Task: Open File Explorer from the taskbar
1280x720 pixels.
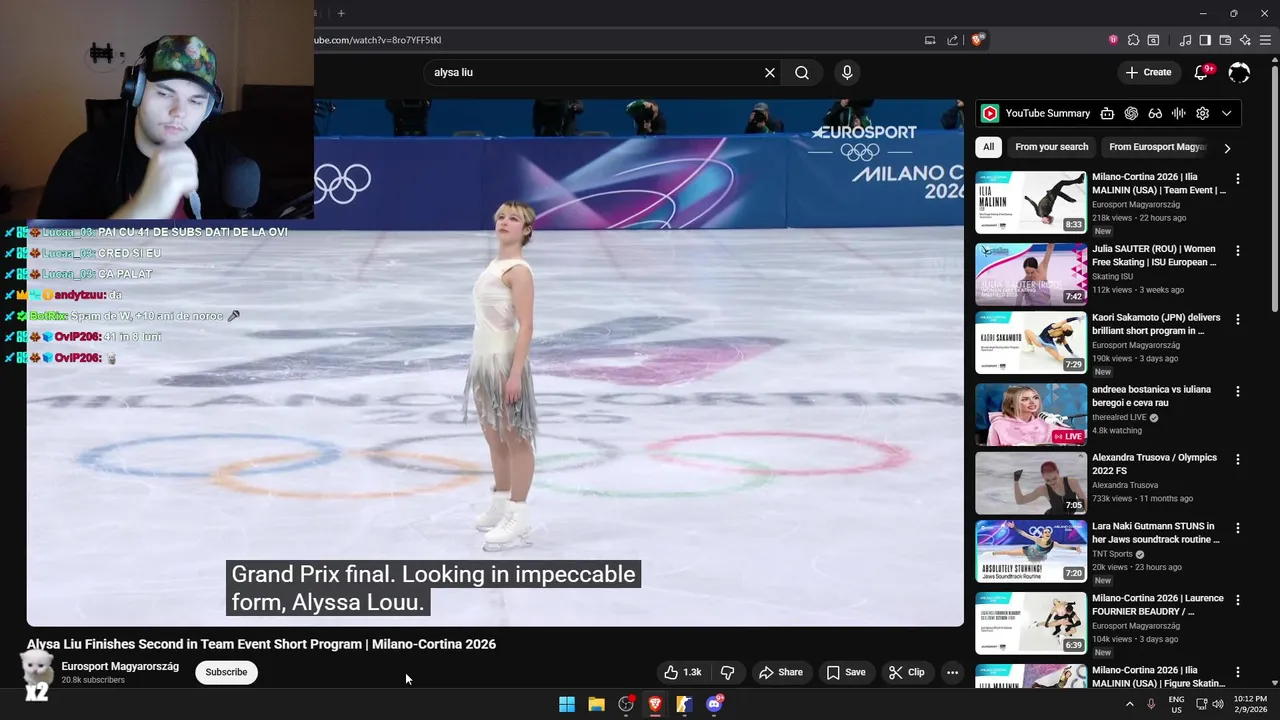Action: pyautogui.click(x=596, y=704)
